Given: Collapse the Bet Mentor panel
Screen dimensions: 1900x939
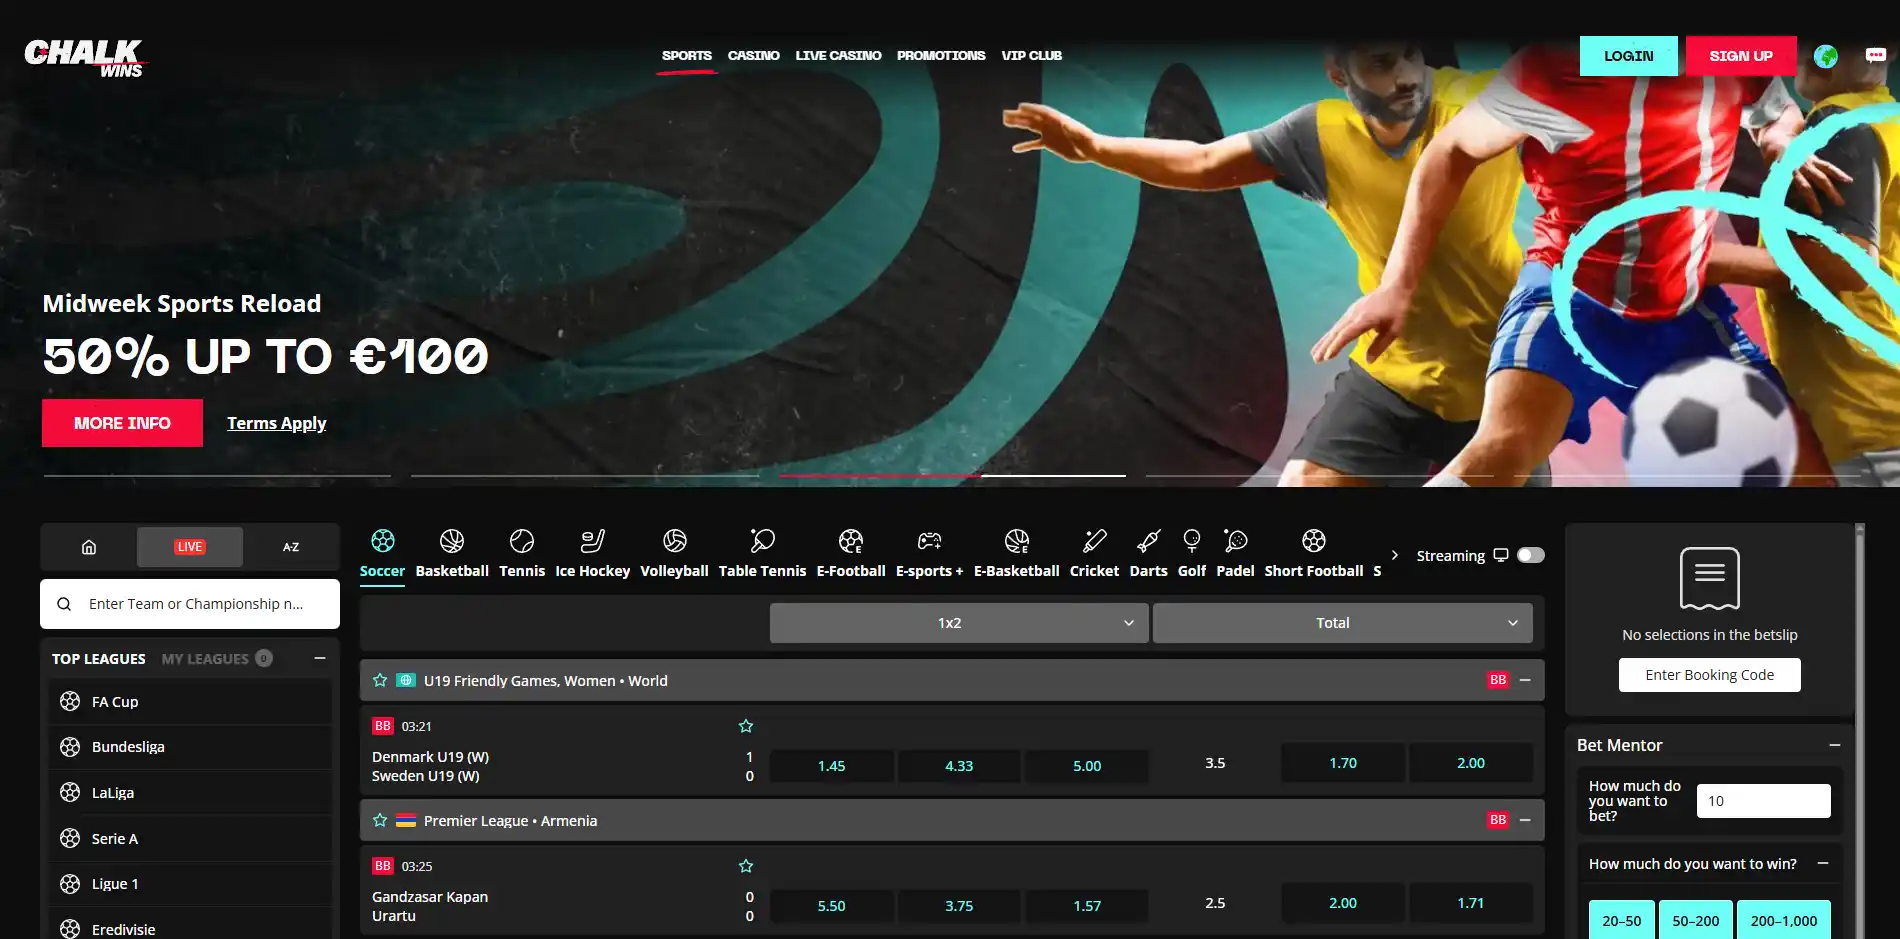Looking at the screenshot, I should [x=1835, y=745].
